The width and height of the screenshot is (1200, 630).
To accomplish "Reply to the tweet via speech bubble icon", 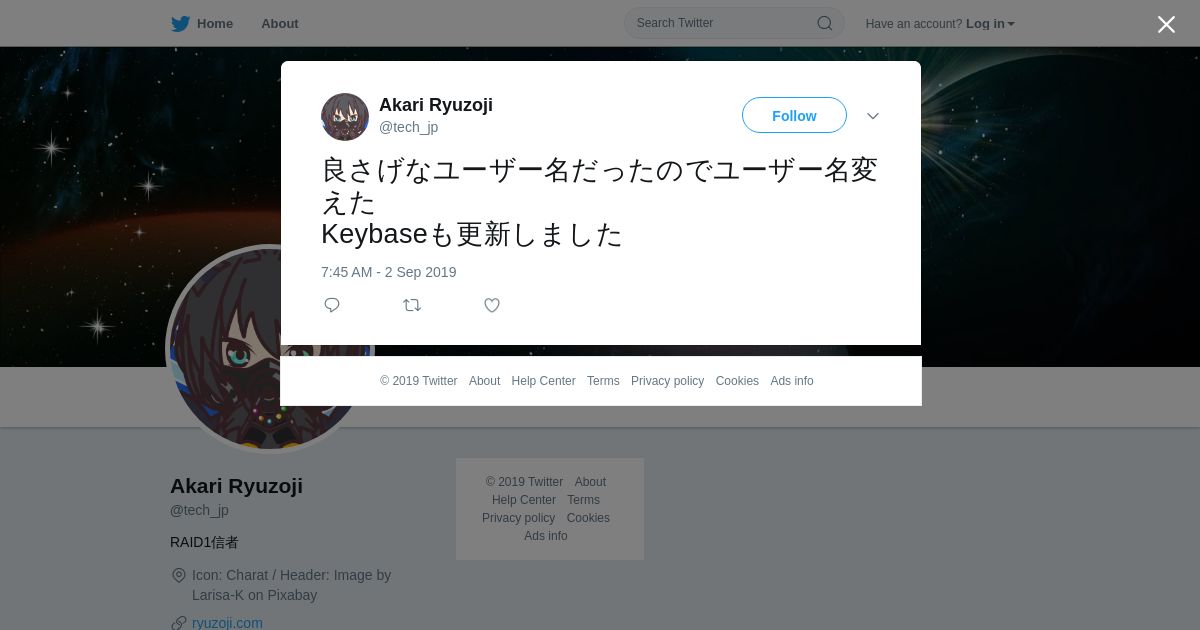I will click(332, 305).
